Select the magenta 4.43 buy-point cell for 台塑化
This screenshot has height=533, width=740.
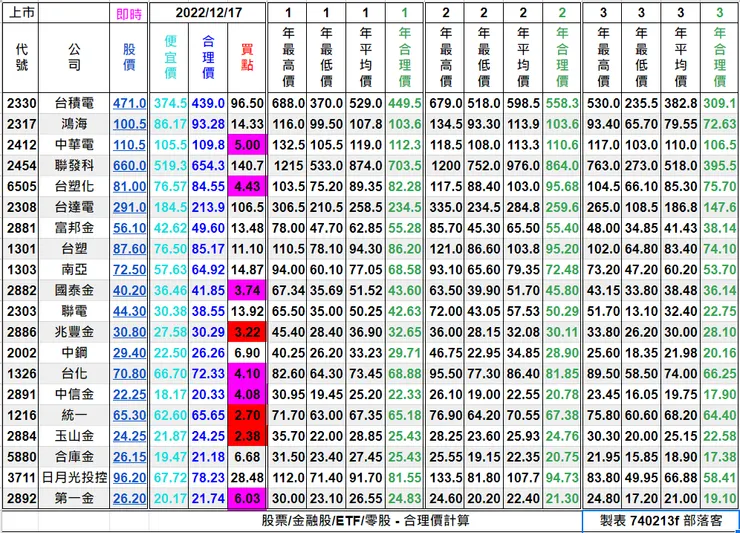coord(247,186)
